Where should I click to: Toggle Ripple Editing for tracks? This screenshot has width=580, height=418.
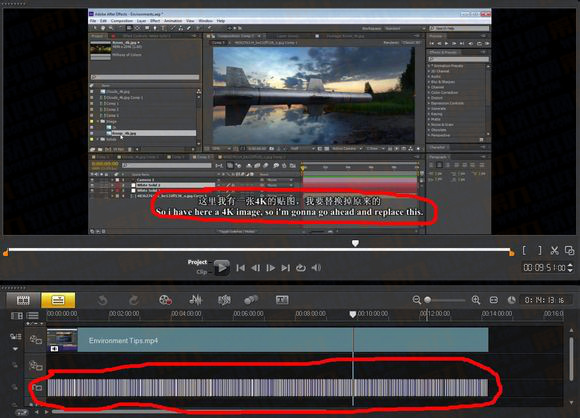[x=15, y=337]
